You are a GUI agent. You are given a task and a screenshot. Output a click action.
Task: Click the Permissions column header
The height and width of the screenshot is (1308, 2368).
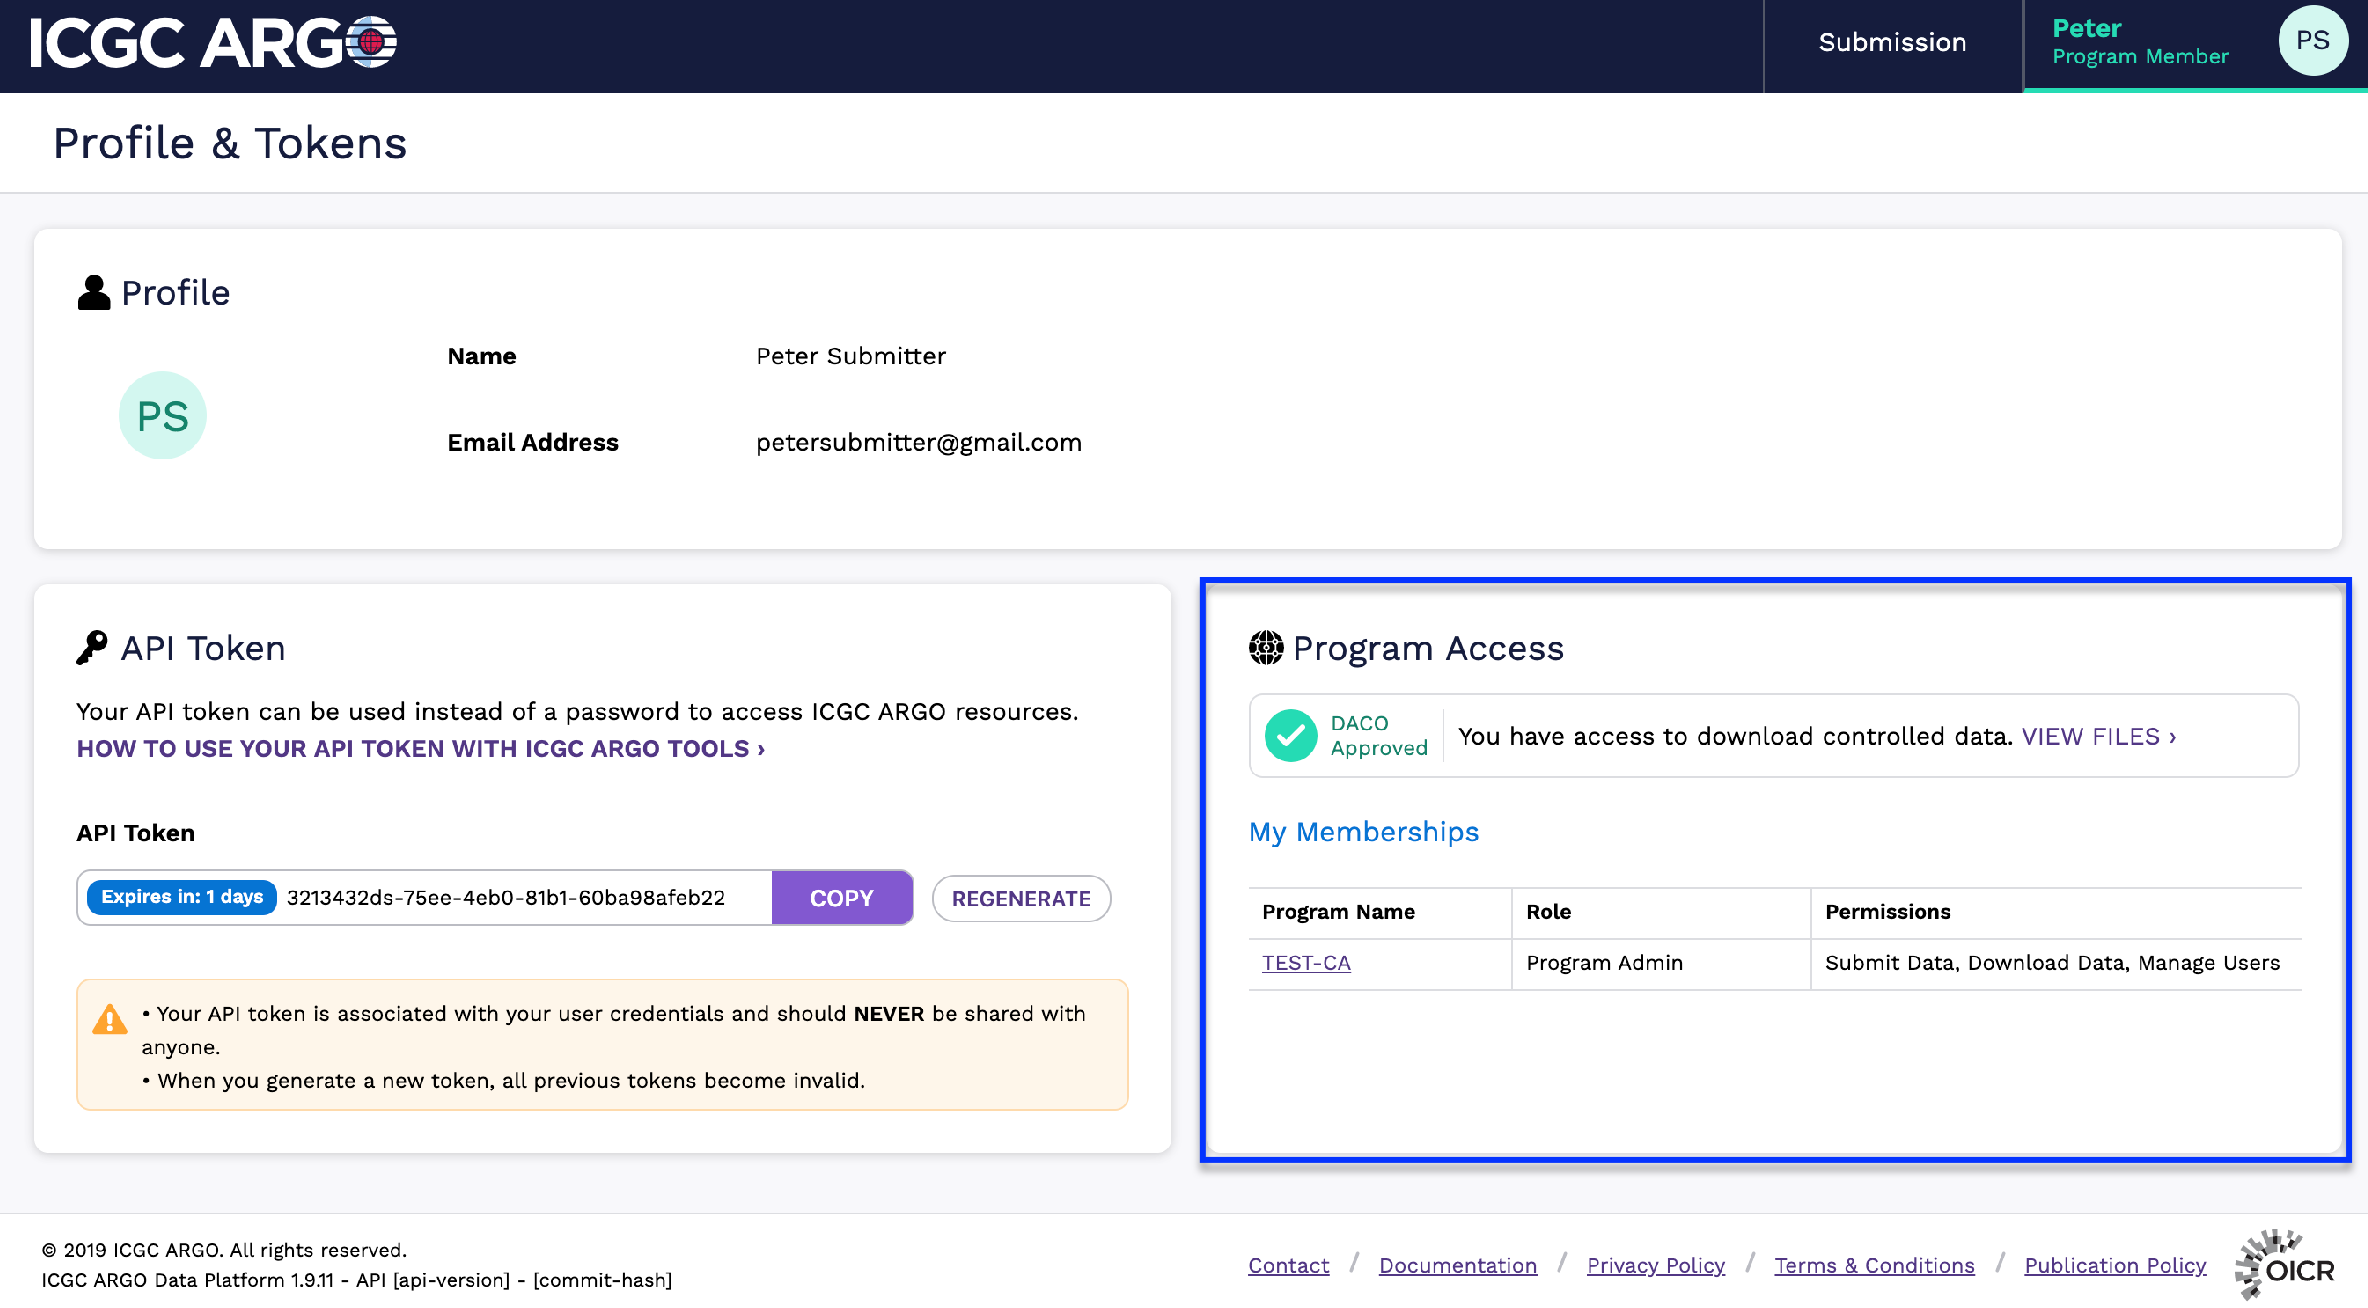click(x=2056, y=913)
